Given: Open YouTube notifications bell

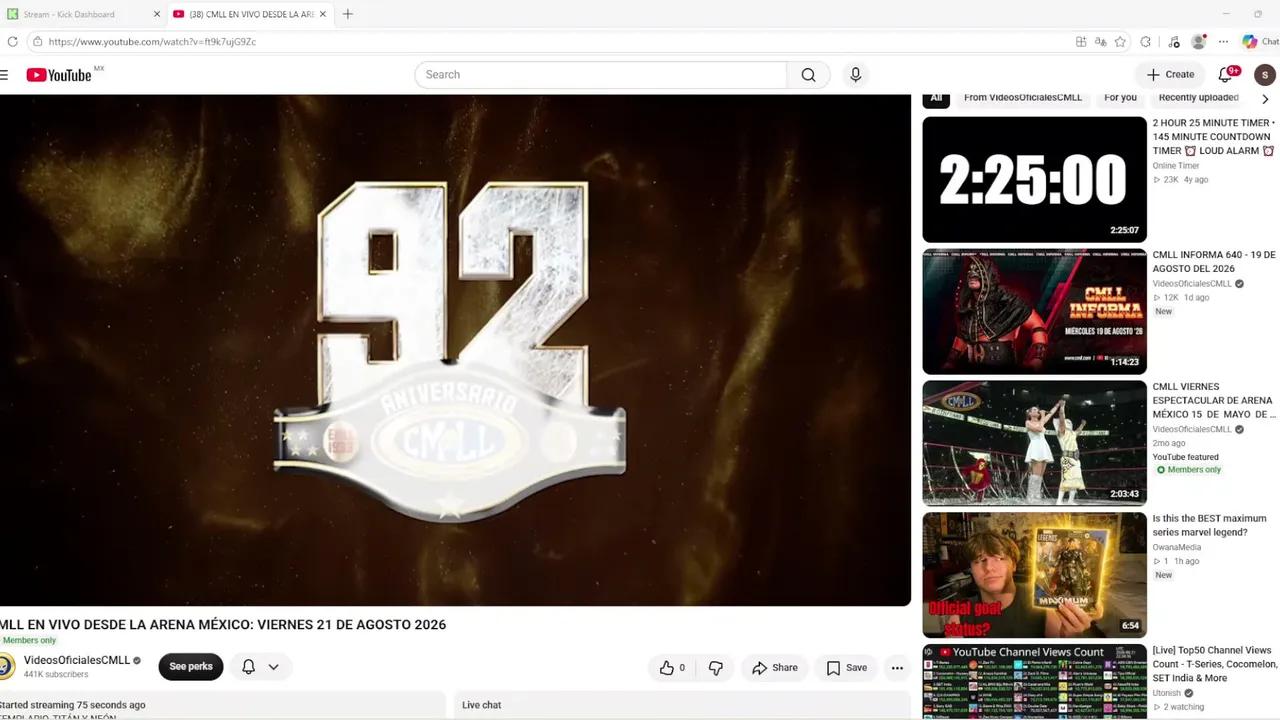Looking at the screenshot, I should point(1226,75).
